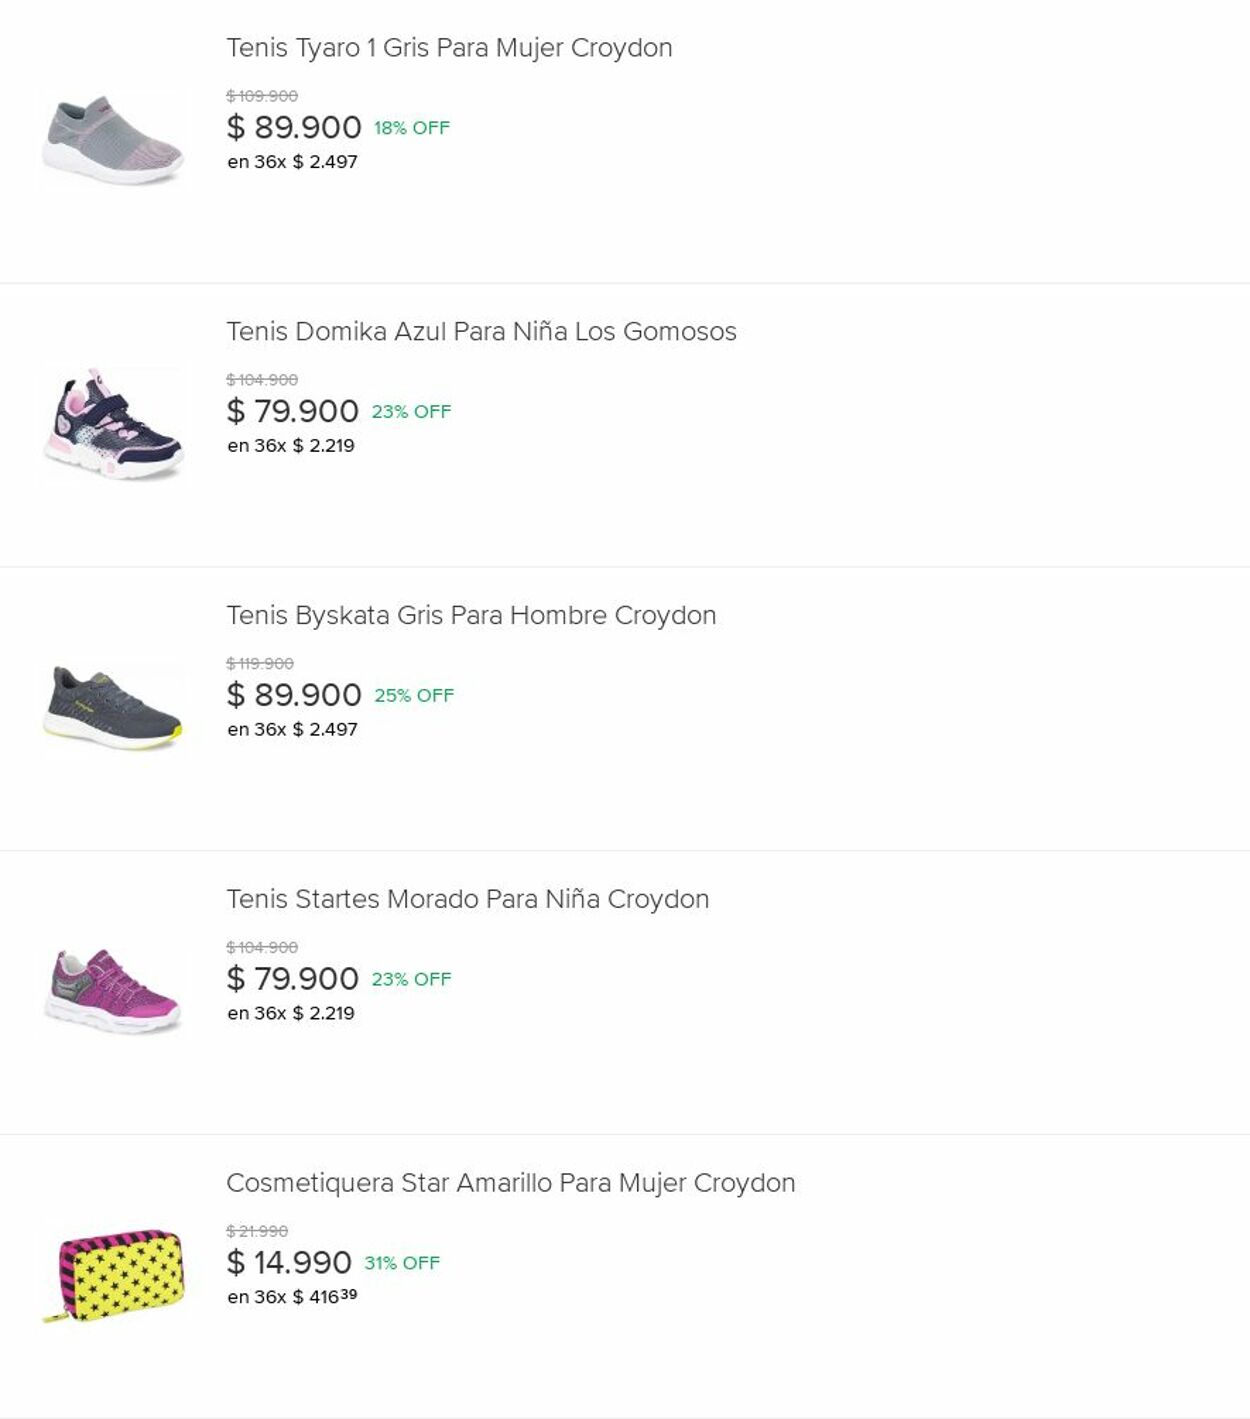
Task: Click the $ 14.990 cosmetic bag price
Action: click(289, 1263)
